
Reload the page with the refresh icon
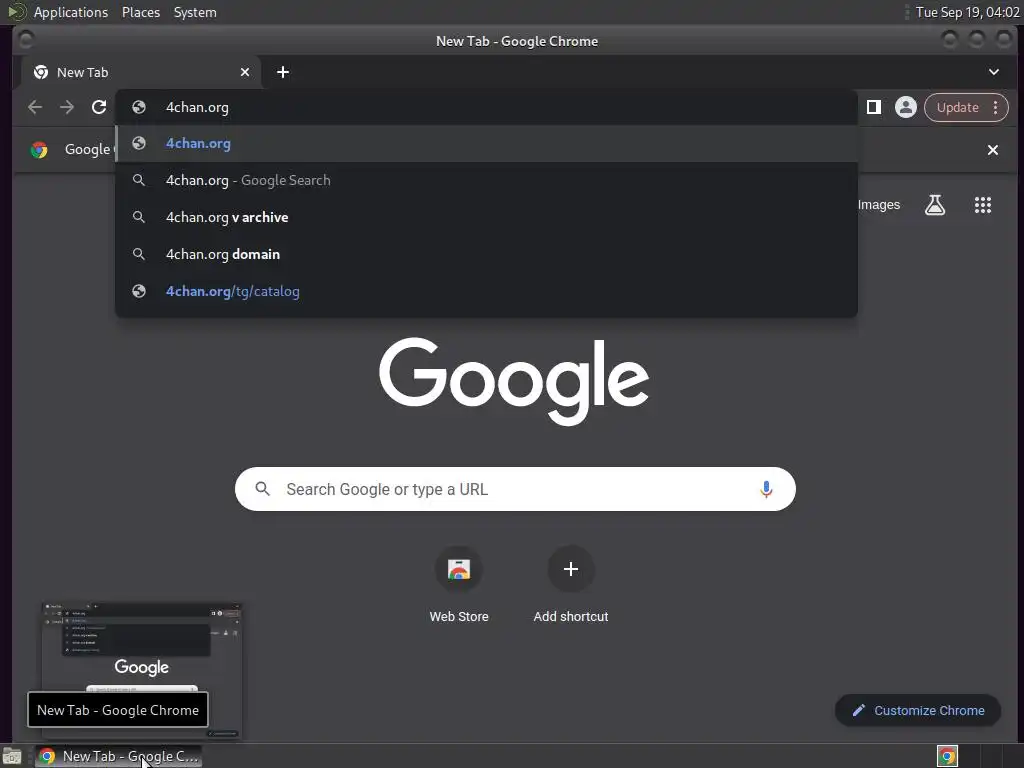tap(99, 107)
